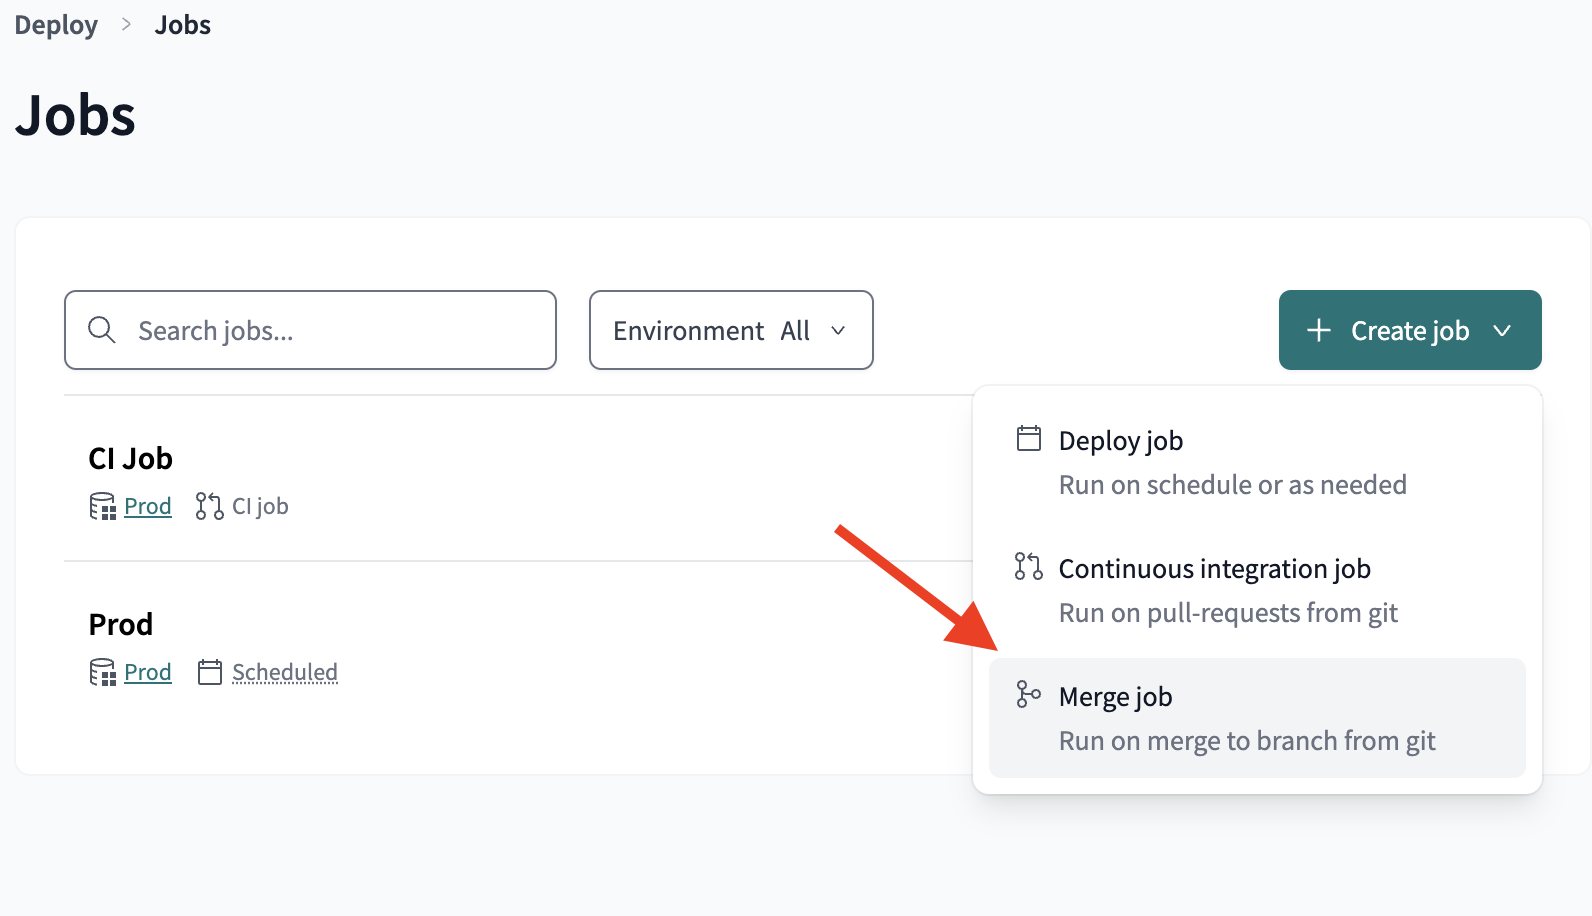Viewport: 1592px width, 916px height.
Task: Click the 'CI job' type label
Action: pos(260,506)
